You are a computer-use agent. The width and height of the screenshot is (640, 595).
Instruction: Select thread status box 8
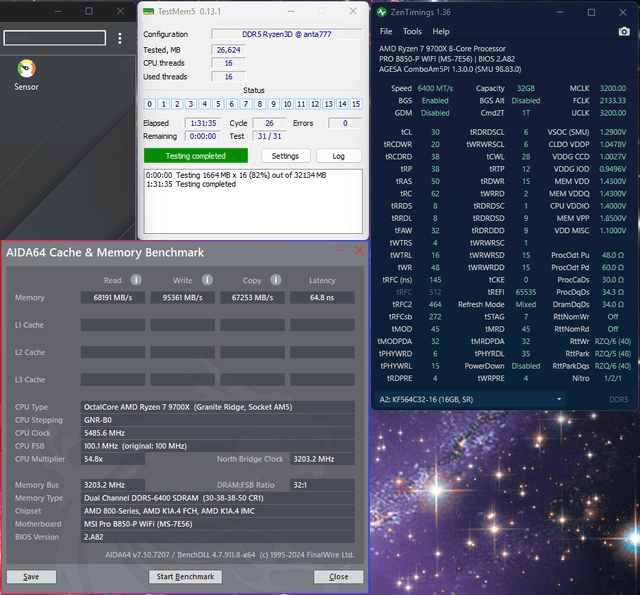259,104
